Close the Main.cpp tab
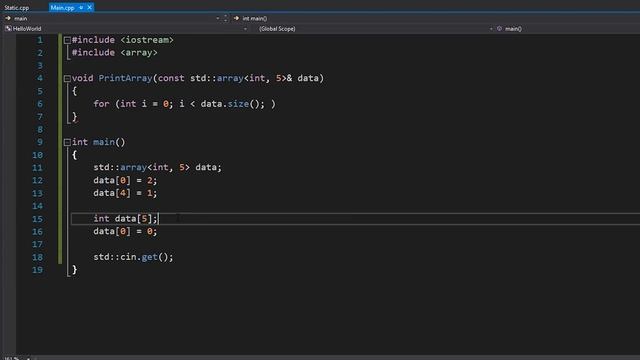 point(89,7)
